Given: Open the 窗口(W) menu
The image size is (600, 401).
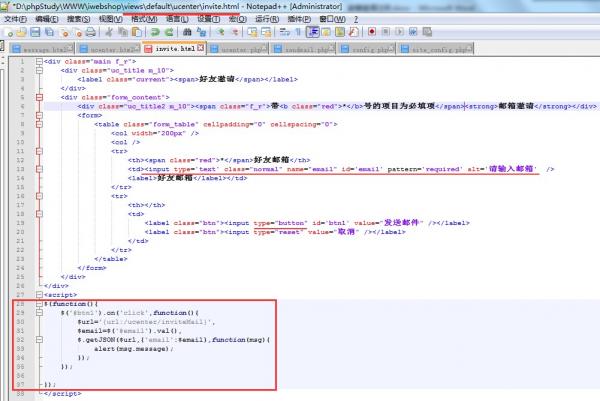Looking at the screenshot, I should click(x=332, y=19).
